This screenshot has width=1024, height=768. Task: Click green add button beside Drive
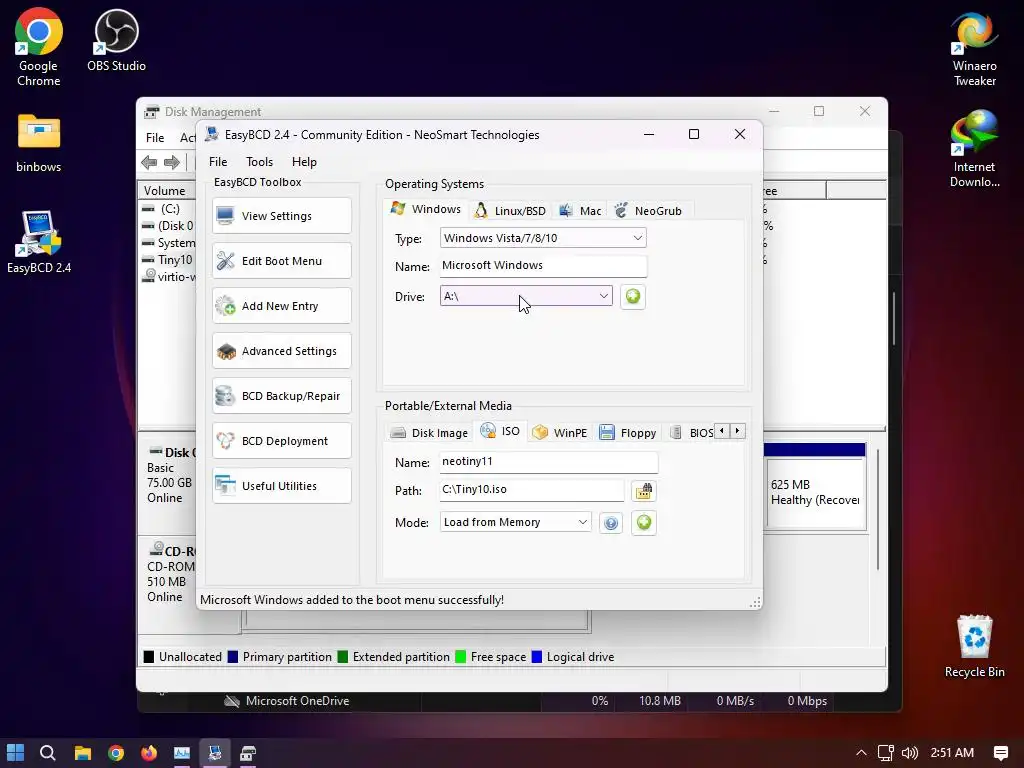(x=633, y=296)
